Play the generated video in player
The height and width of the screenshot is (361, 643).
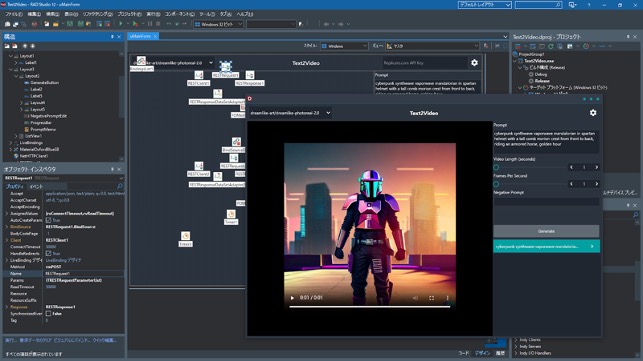(292, 298)
